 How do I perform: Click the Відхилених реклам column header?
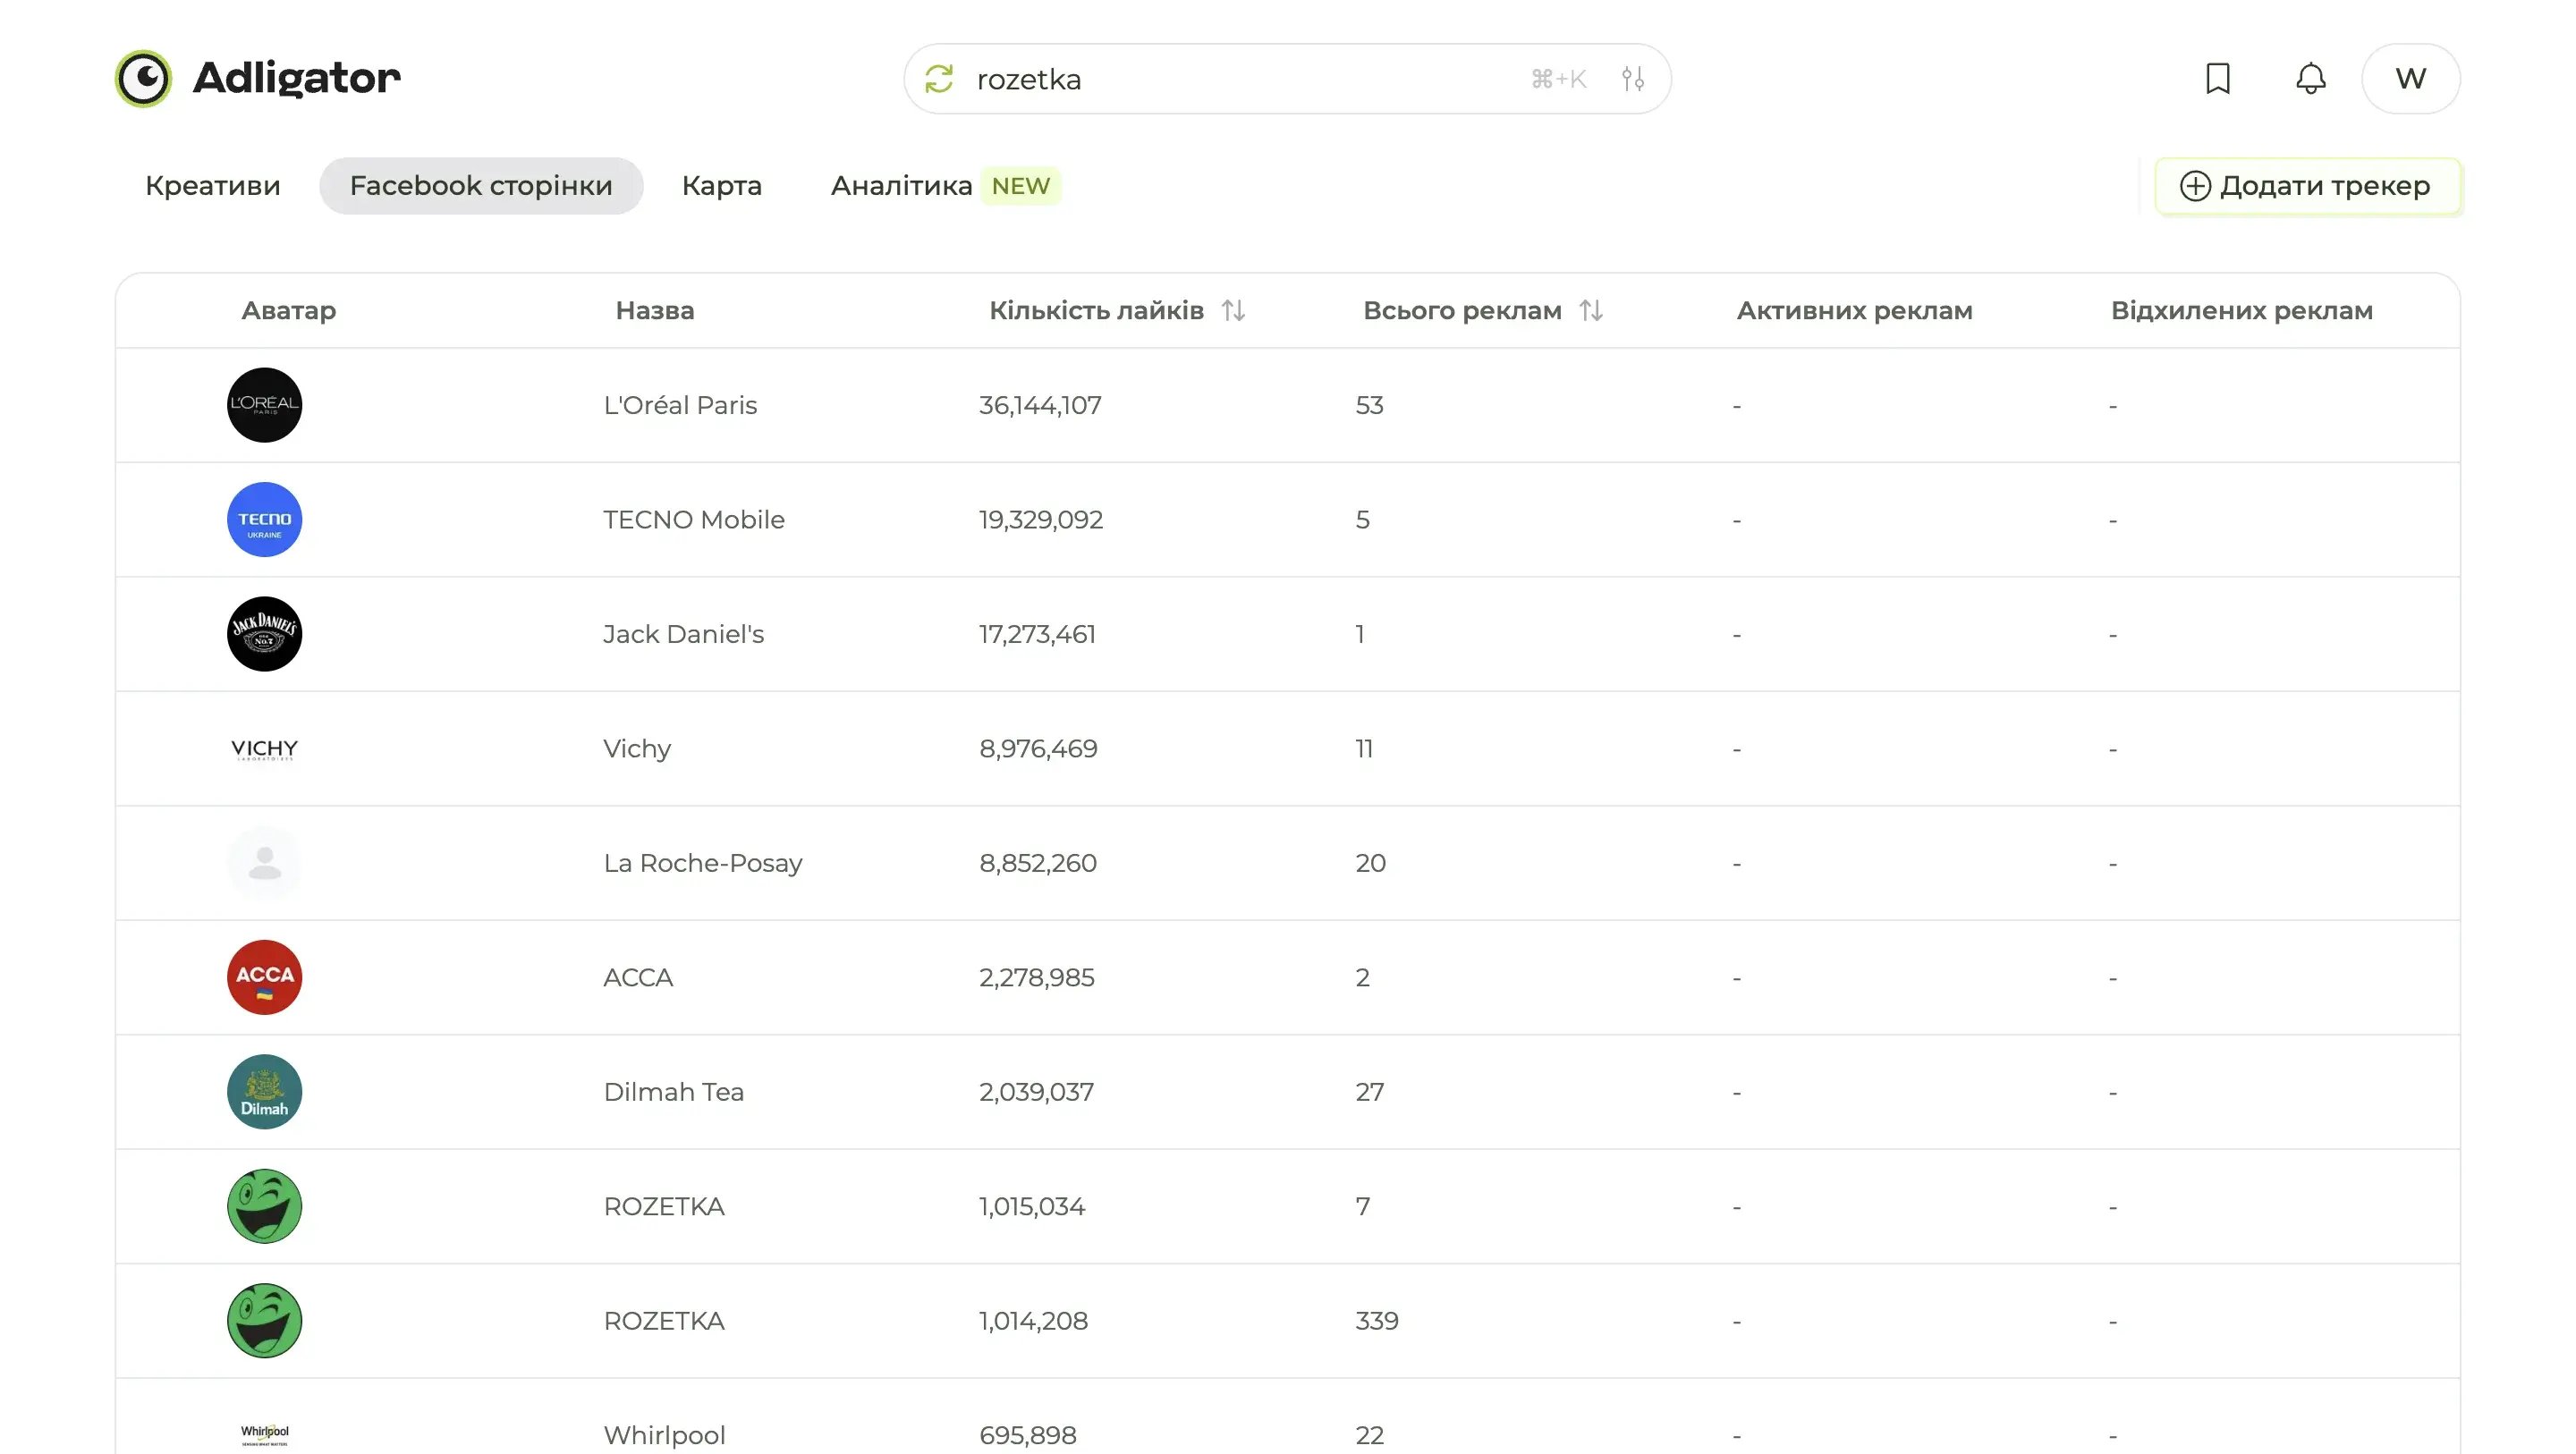coord(2241,310)
